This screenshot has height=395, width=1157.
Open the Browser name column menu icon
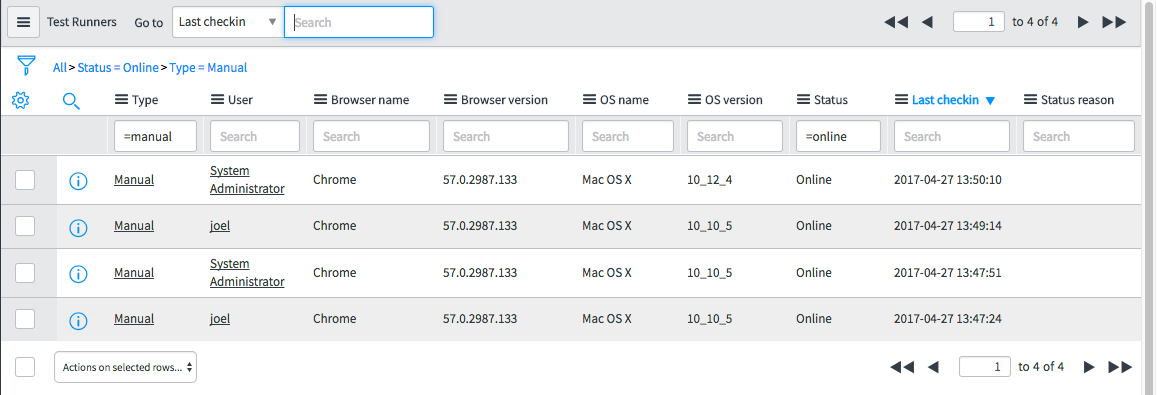point(320,100)
